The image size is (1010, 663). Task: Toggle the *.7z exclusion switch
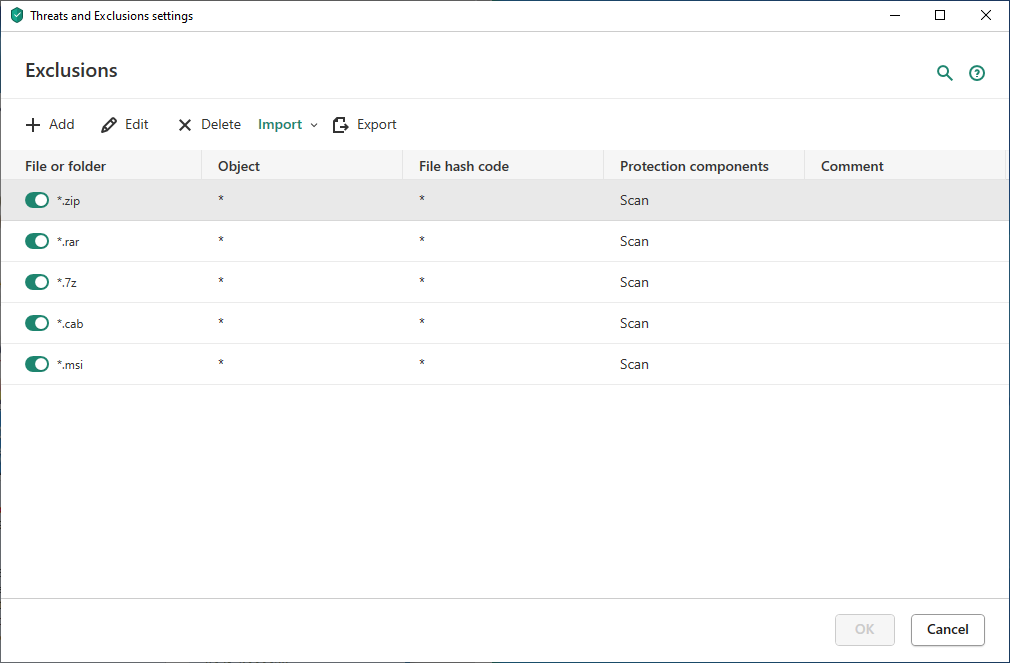tap(37, 282)
